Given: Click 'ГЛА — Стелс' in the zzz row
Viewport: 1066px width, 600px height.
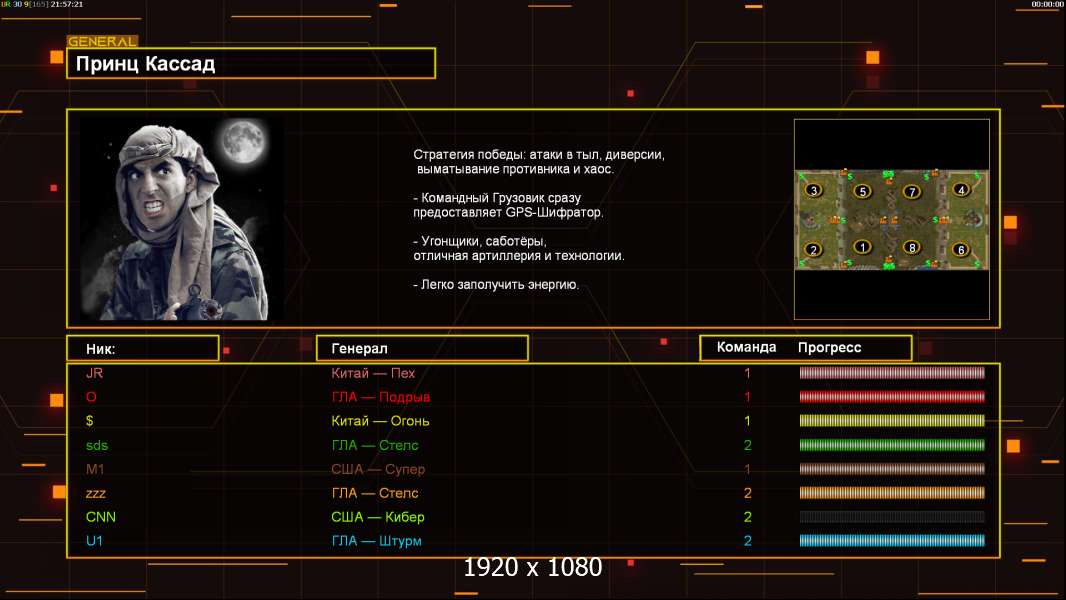Looking at the screenshot, I should tap(375, 493).
